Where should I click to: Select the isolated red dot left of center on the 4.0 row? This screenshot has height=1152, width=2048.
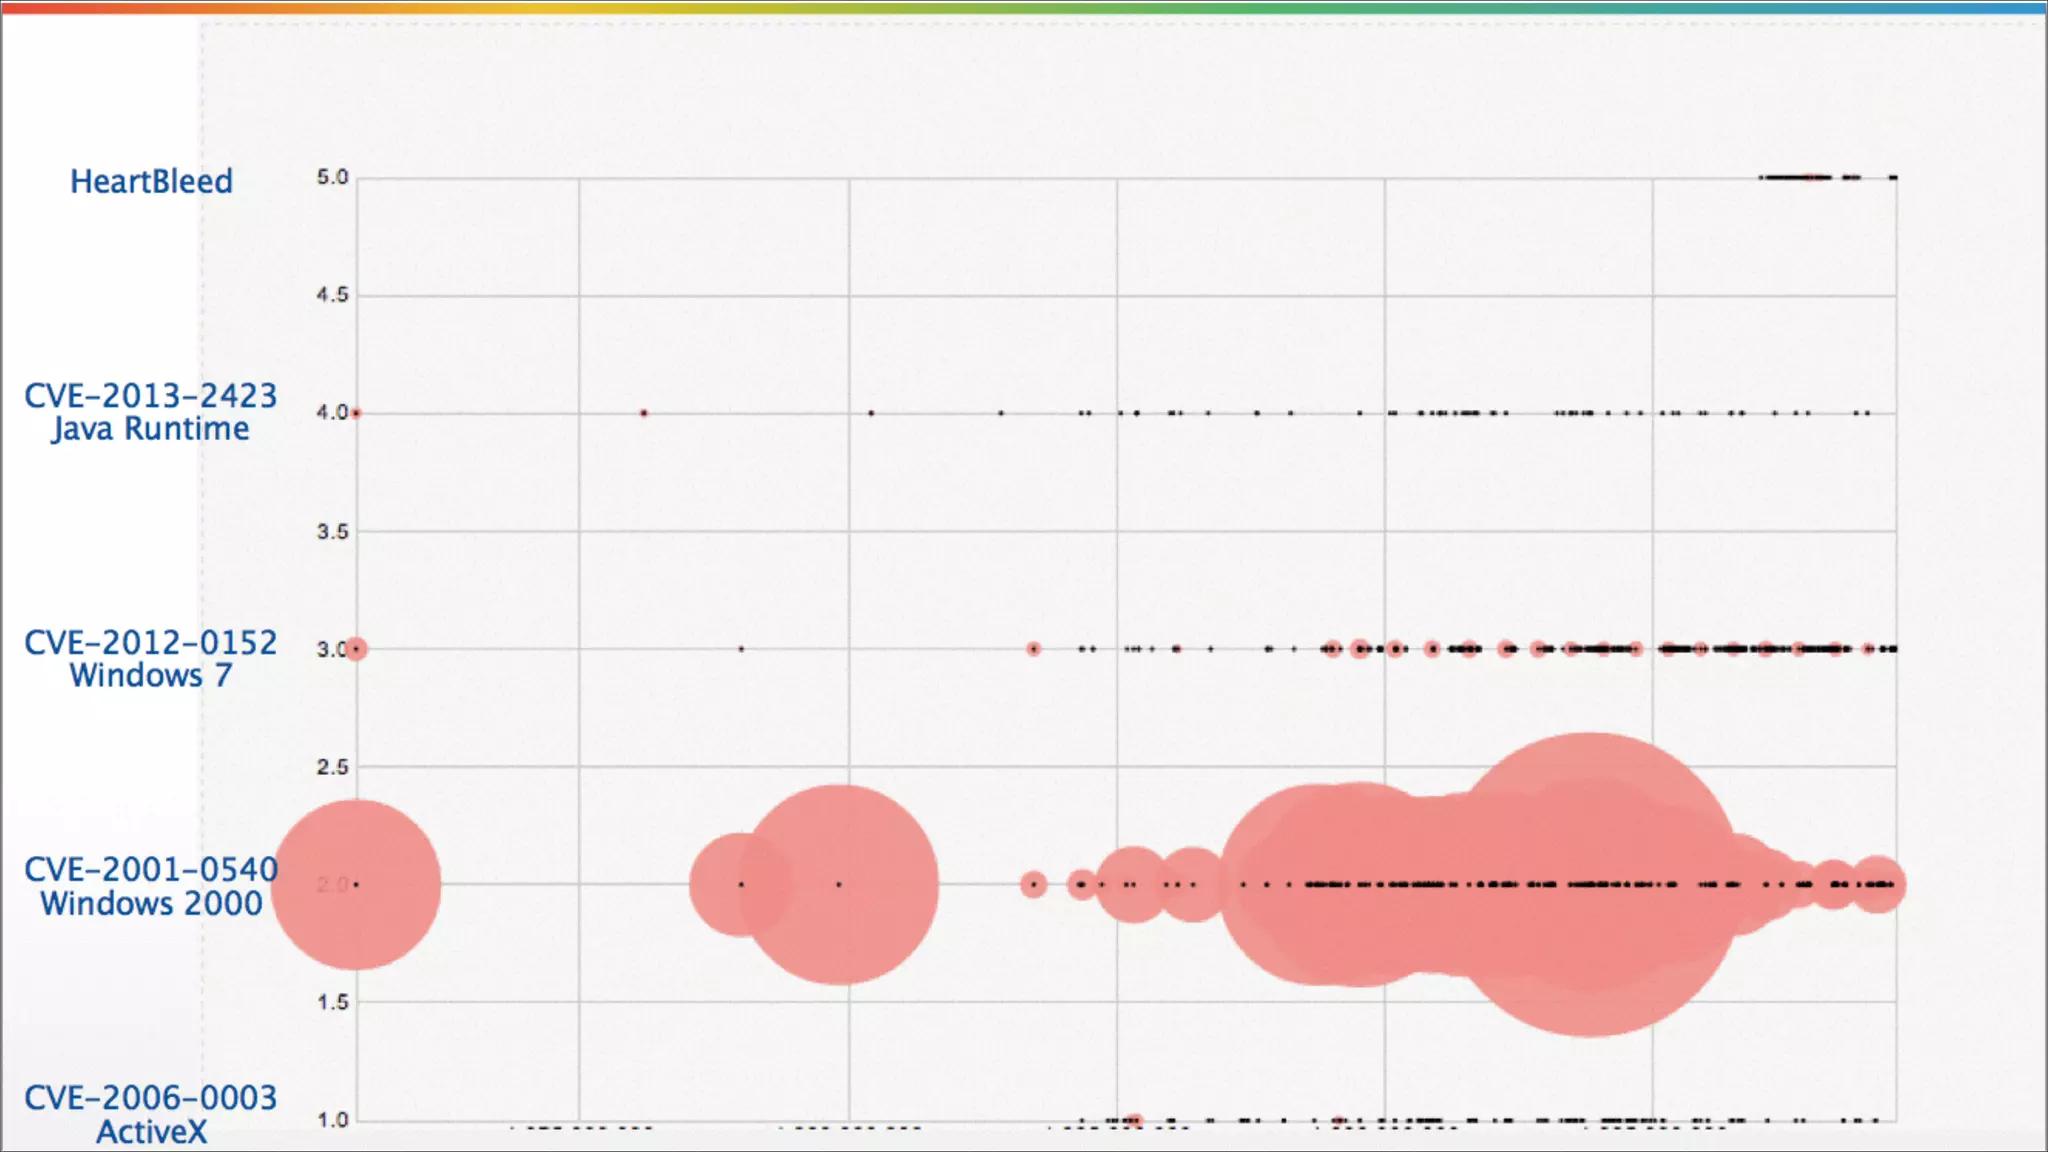coord(644,413)
